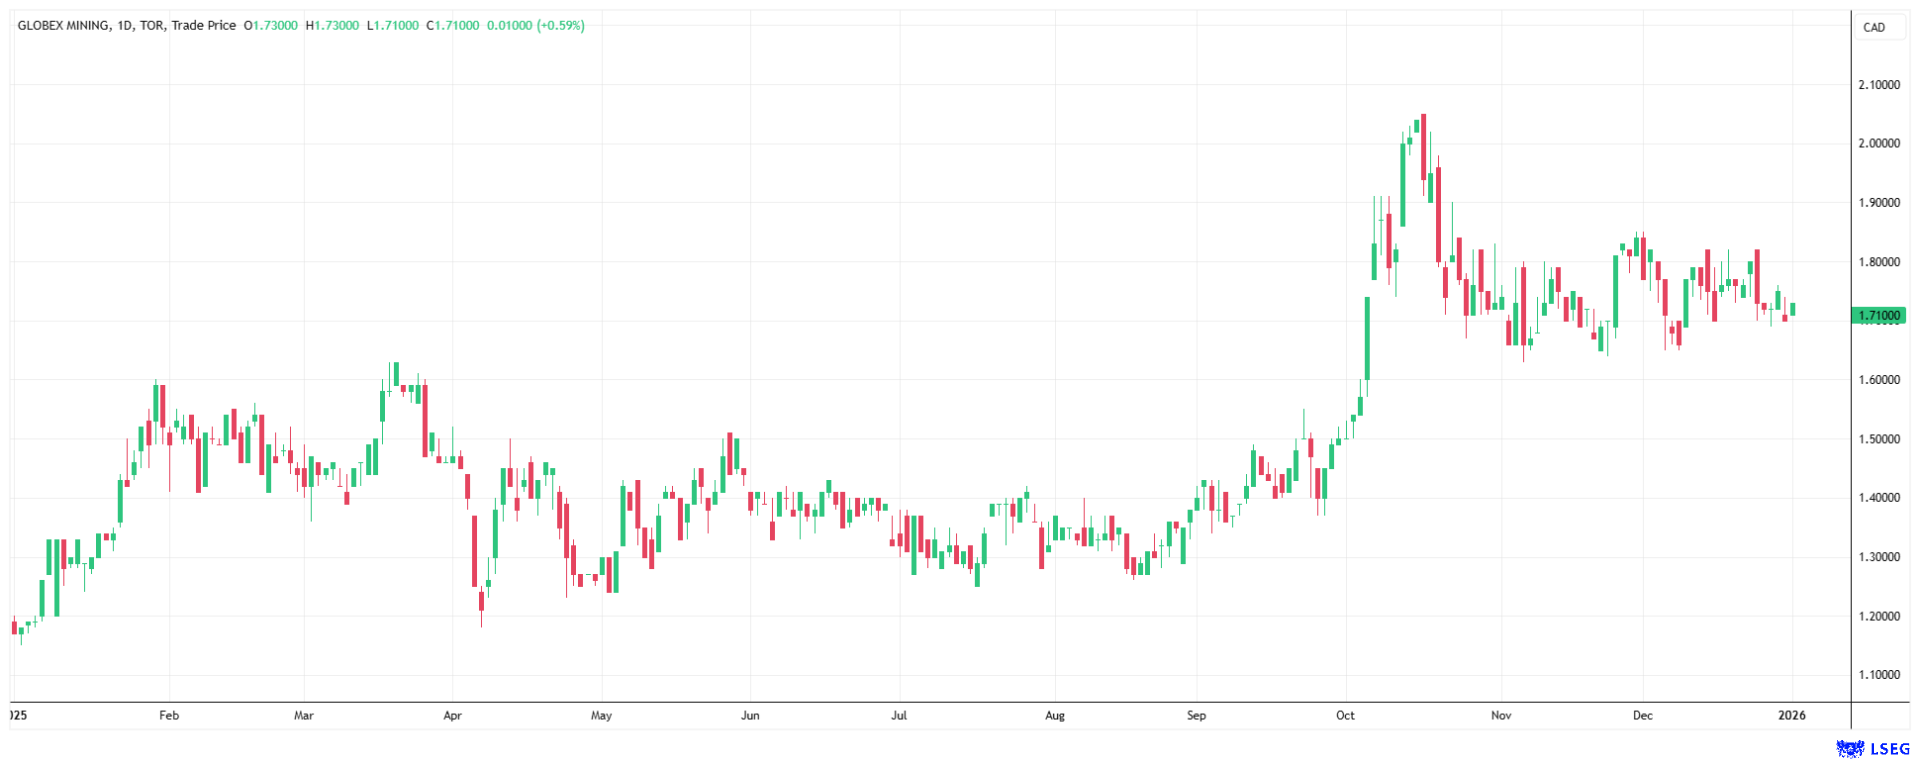1920x760 pixels.
Task: Click the 1.10000 price axis label
Action: 1879,675
